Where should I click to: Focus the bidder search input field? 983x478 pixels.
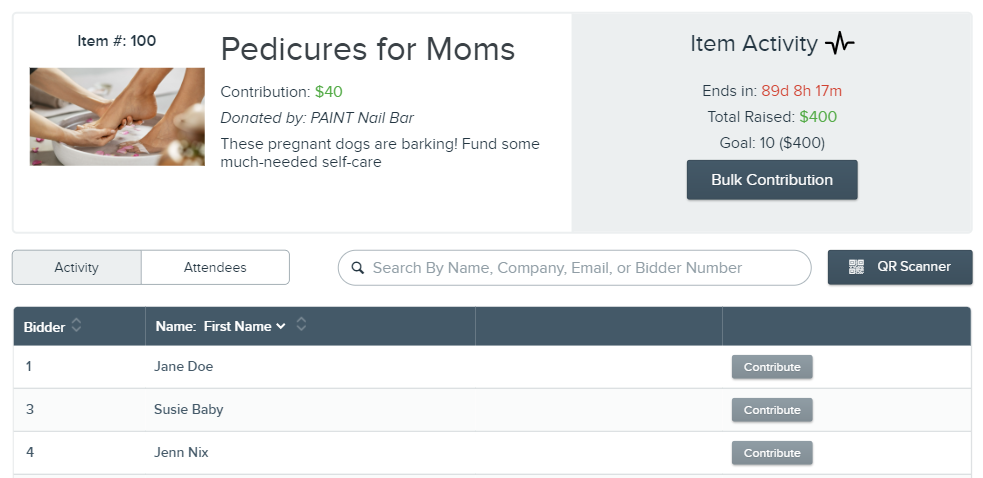coord(574,268)
